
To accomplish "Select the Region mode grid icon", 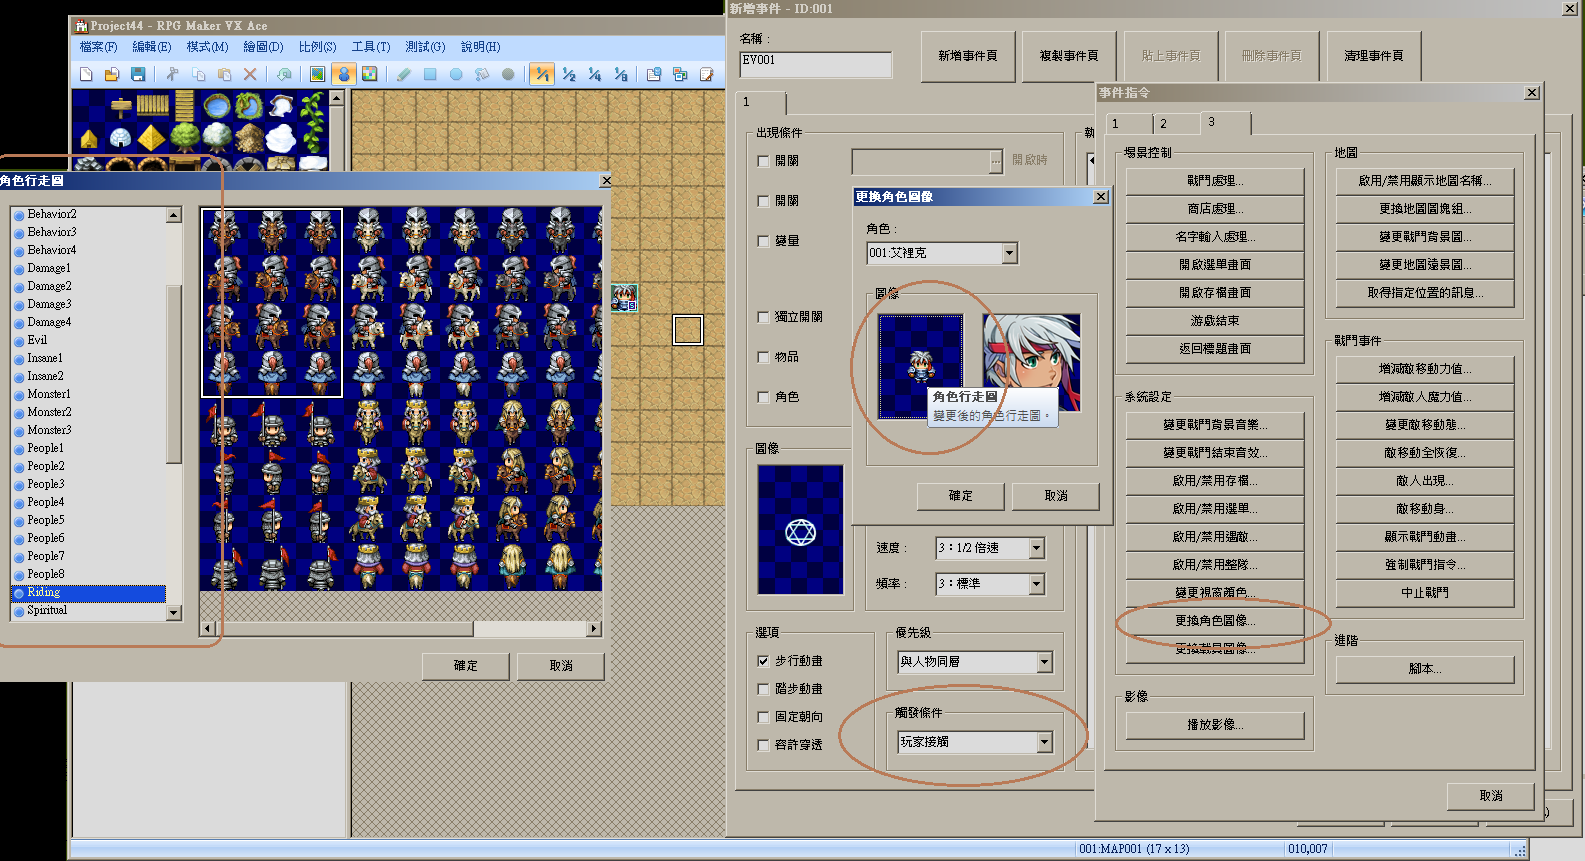I will point(369,74).
